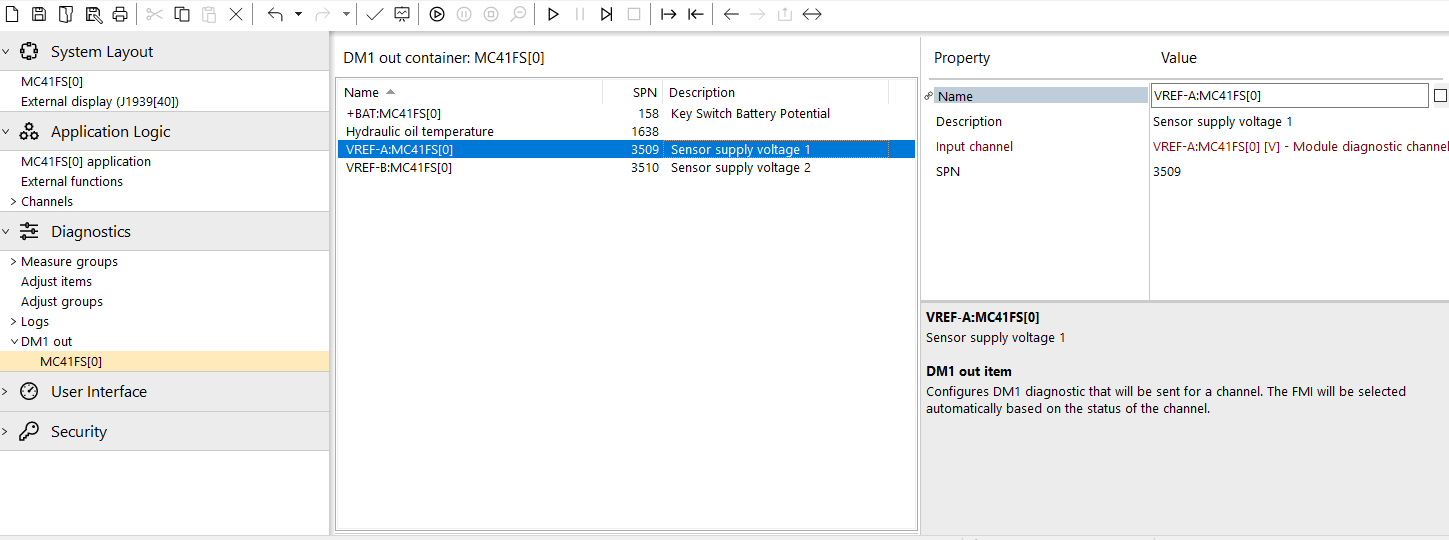This screenshot has height=540, width=1449.
Task: Select External functions item
Action: [x=72, y=181]
